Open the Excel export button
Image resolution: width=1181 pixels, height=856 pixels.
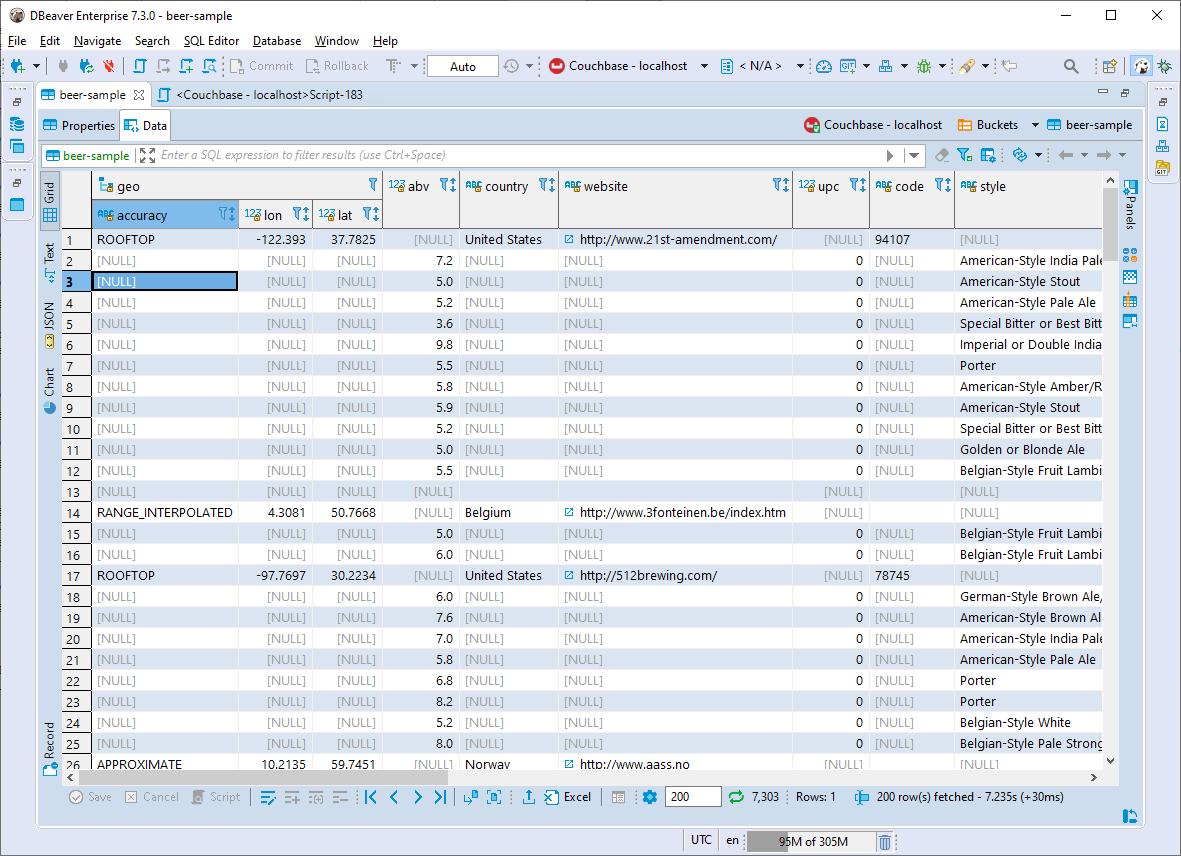pos(567,797)
